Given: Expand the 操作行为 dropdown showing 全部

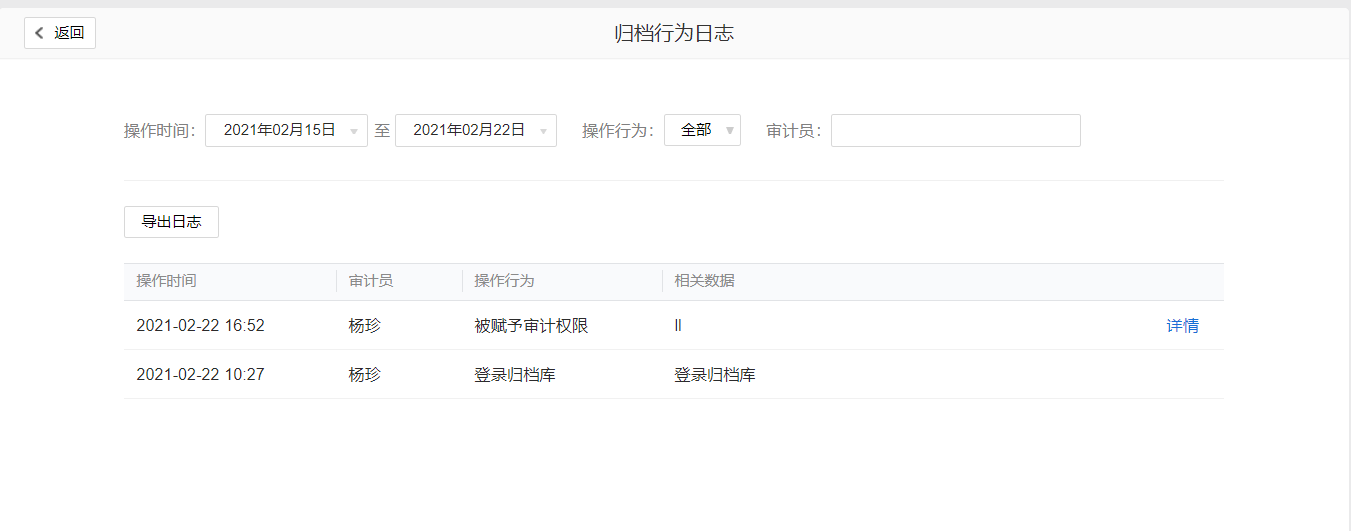Looking at the screenshot, I should pyautogui.click(x=702, y=130).
